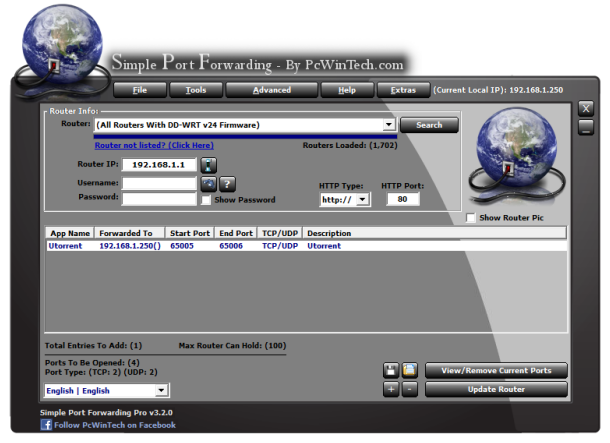Click the icon button next to Router IP
This screenshot has width=610, height=443.
(208, 165)
